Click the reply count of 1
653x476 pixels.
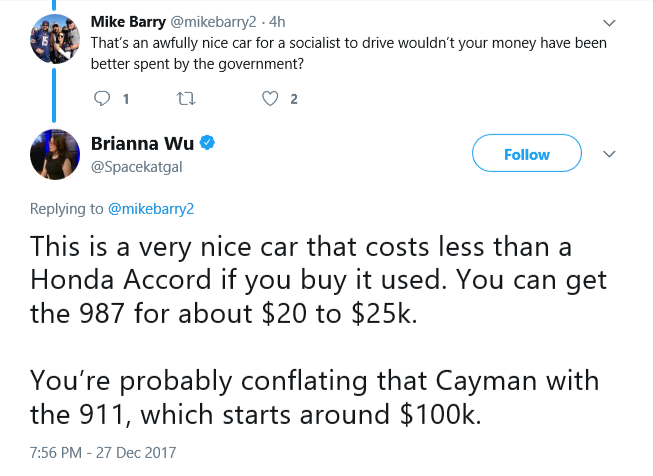pos(126,99)
